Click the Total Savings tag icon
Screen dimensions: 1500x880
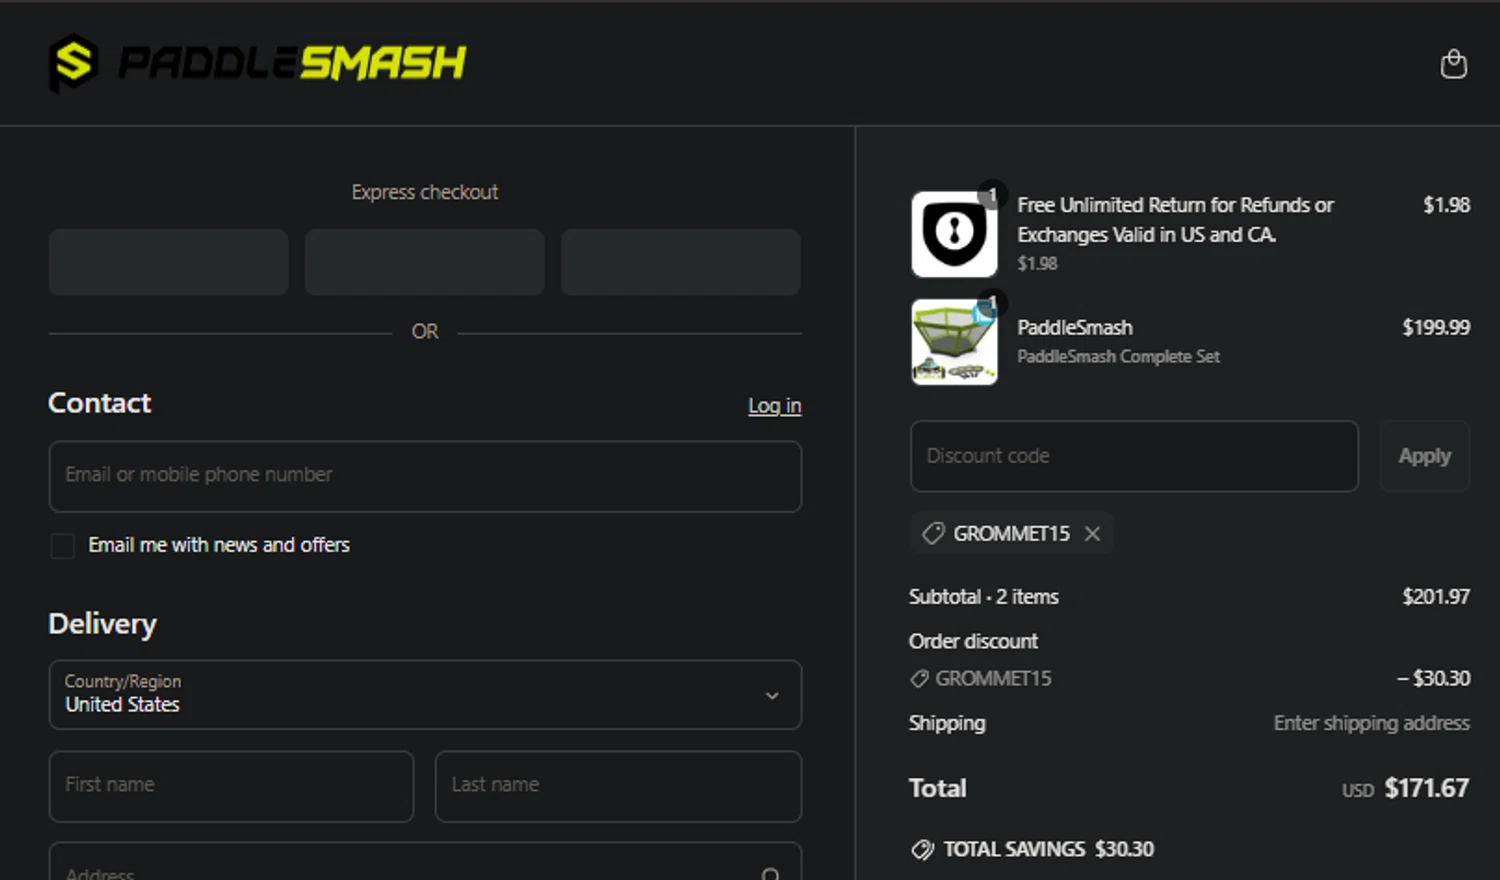pyautogui.click(x=922, y=850)
